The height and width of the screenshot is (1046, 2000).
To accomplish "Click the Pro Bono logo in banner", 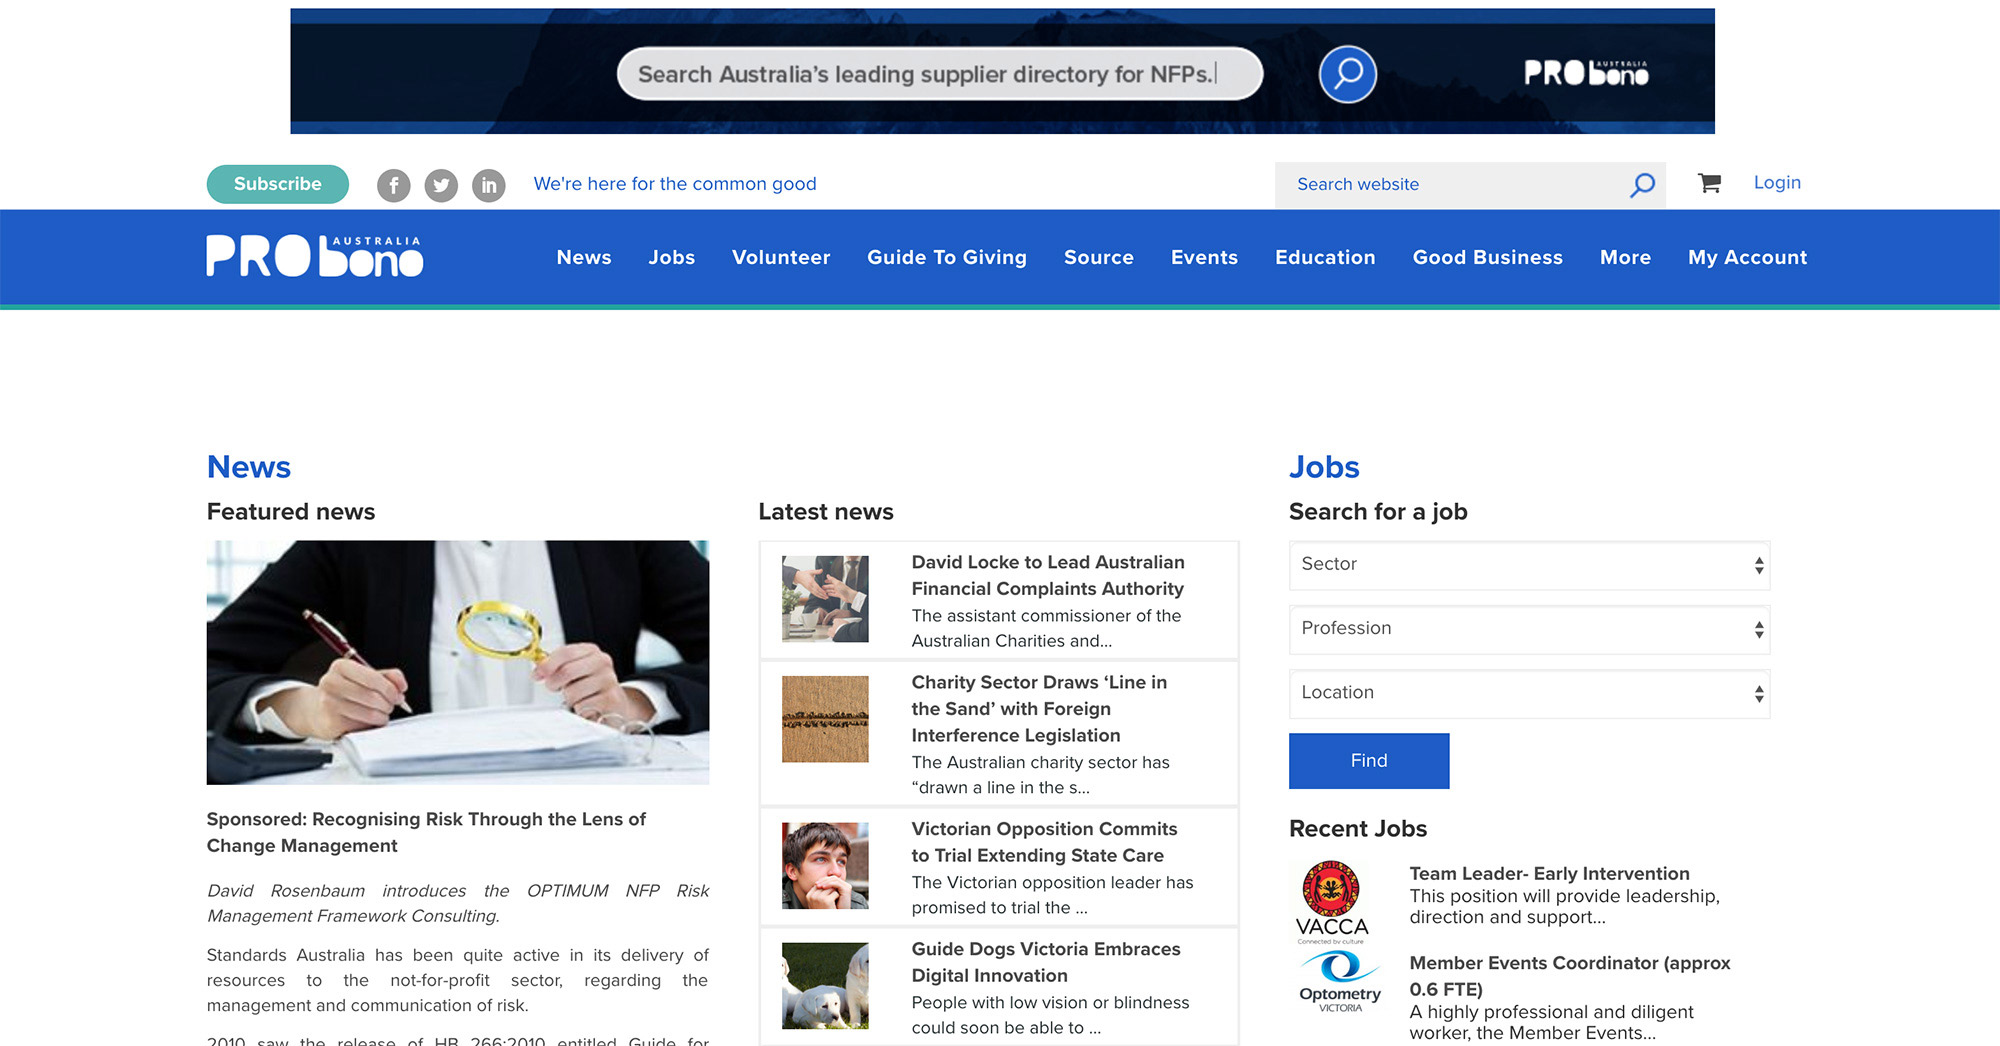I will [1586, 72].
